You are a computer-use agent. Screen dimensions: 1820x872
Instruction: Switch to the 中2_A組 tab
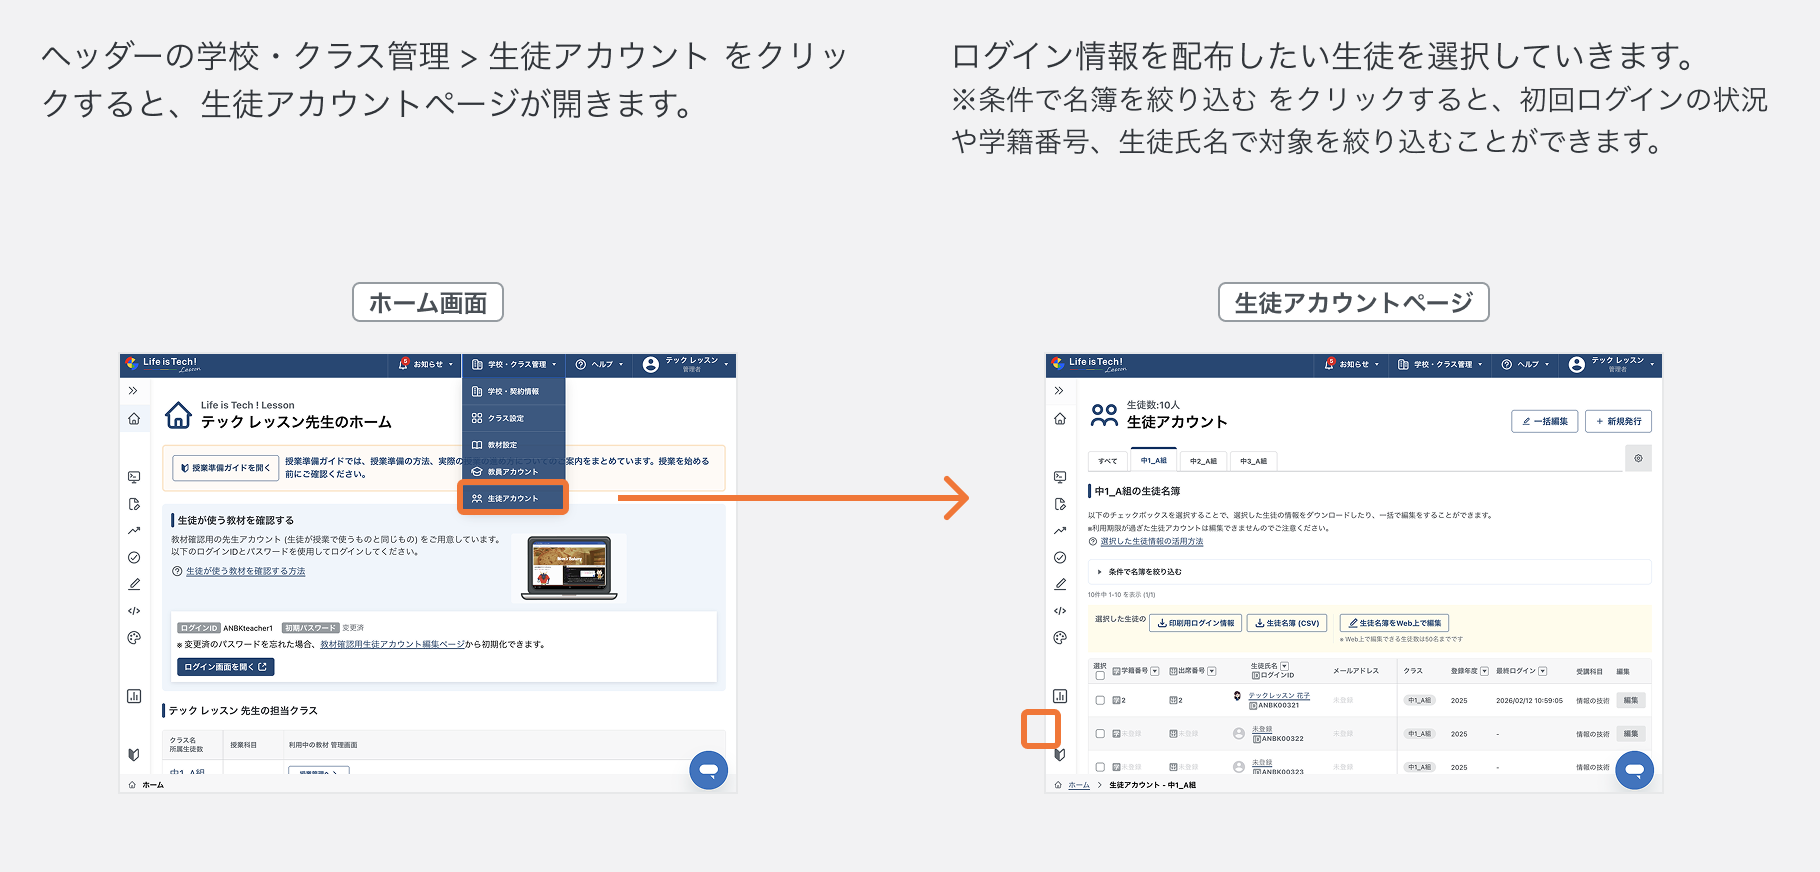click(x=1203, y=461)
